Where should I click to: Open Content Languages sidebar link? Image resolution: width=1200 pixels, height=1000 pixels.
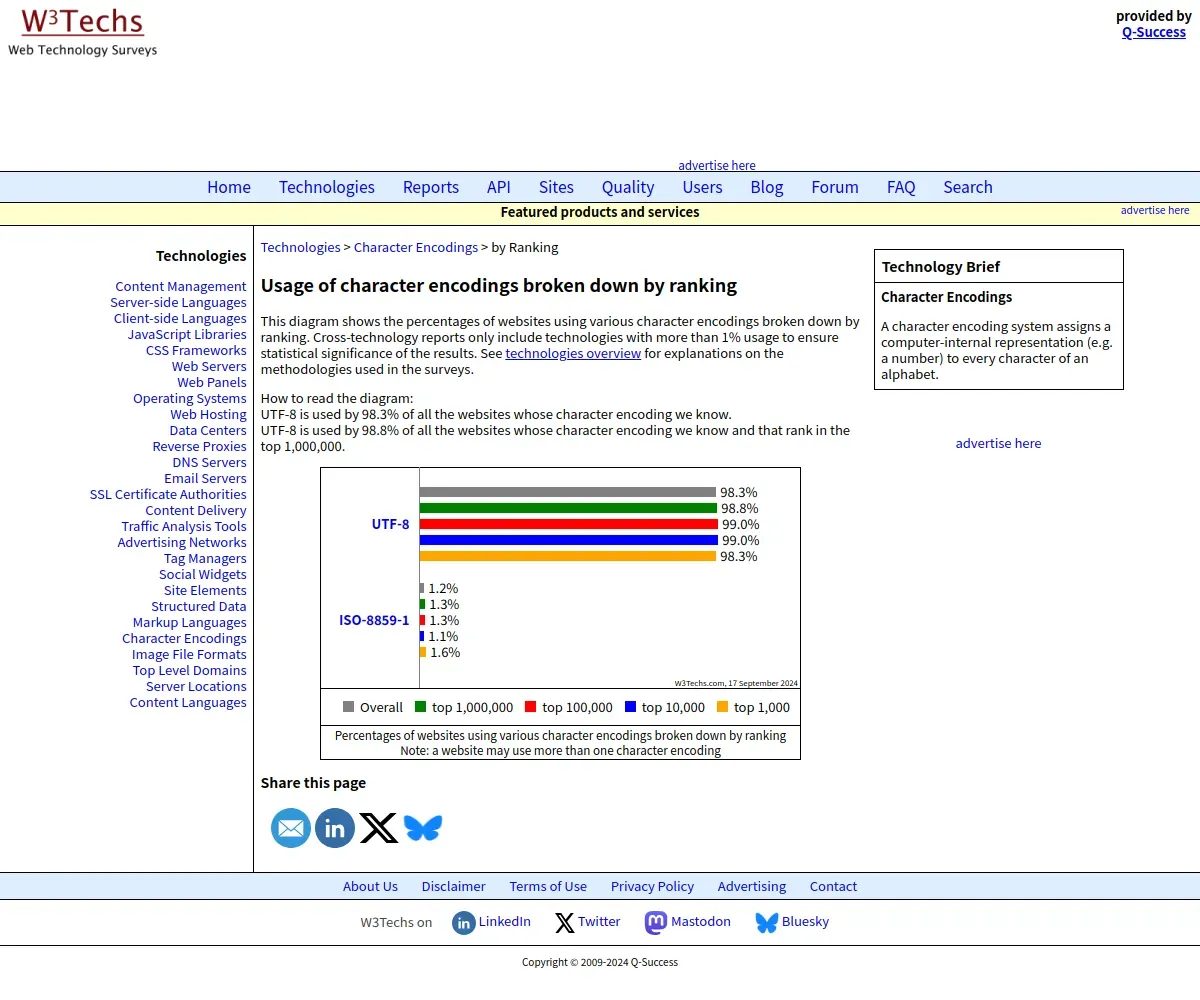coord(188,702)
